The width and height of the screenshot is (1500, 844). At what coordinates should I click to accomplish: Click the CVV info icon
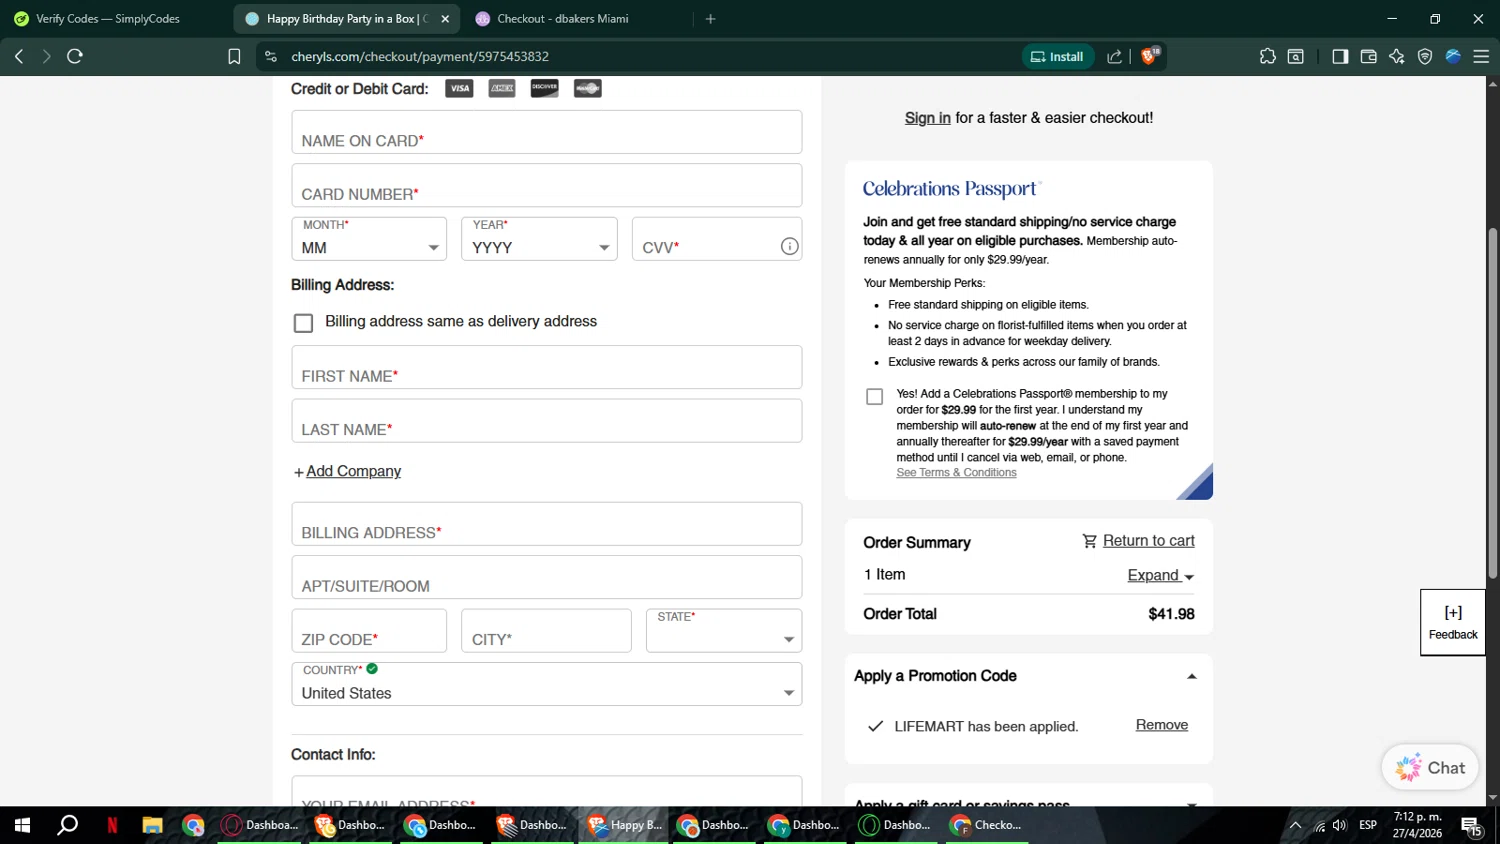(790, 246)
